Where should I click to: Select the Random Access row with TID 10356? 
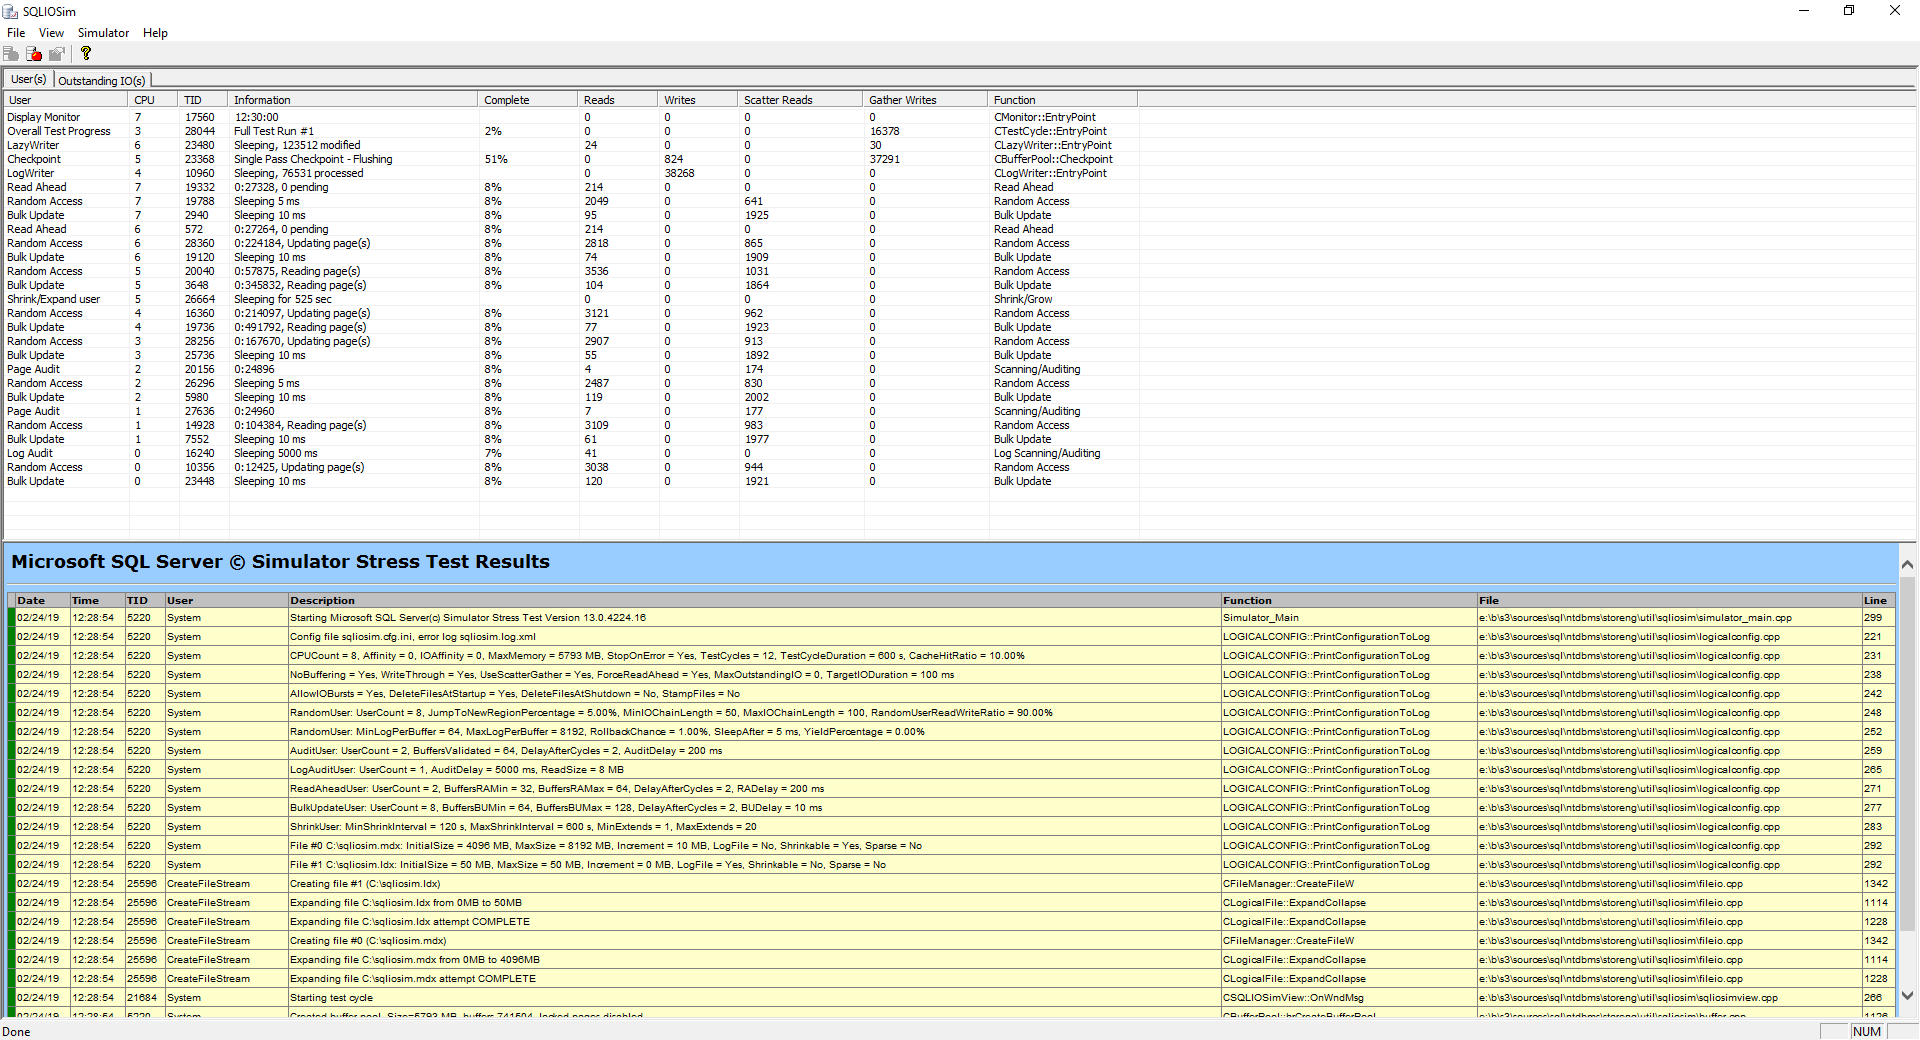[x=570, y=467]
